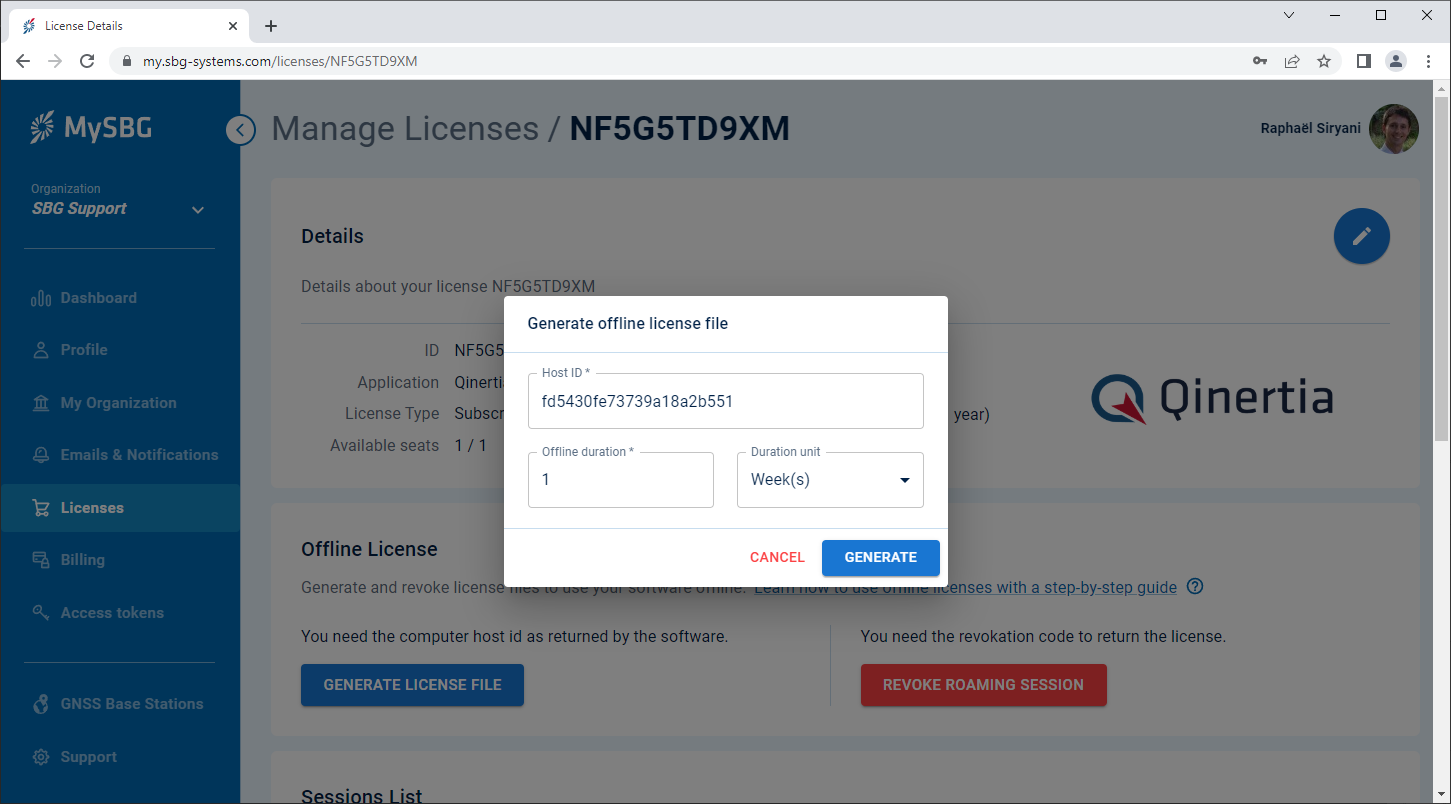
Task: Open Raphaël Siryani's profile avatar
Action: click(x=1393, y=129)
